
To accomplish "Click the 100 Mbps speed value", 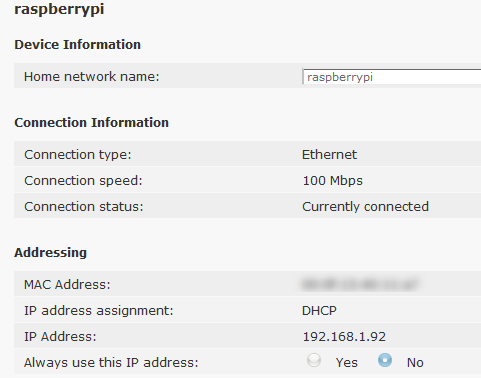I will pos(332,180).
